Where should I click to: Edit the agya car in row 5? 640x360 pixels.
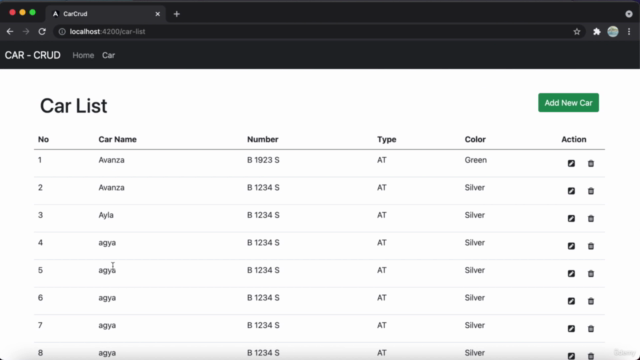[x=571, y=273]
